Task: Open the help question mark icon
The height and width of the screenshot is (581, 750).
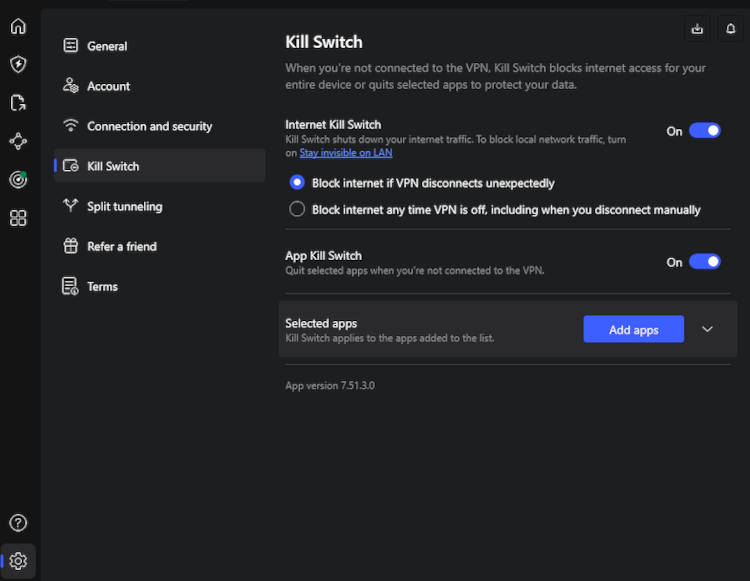Action: tap(18, 523)
